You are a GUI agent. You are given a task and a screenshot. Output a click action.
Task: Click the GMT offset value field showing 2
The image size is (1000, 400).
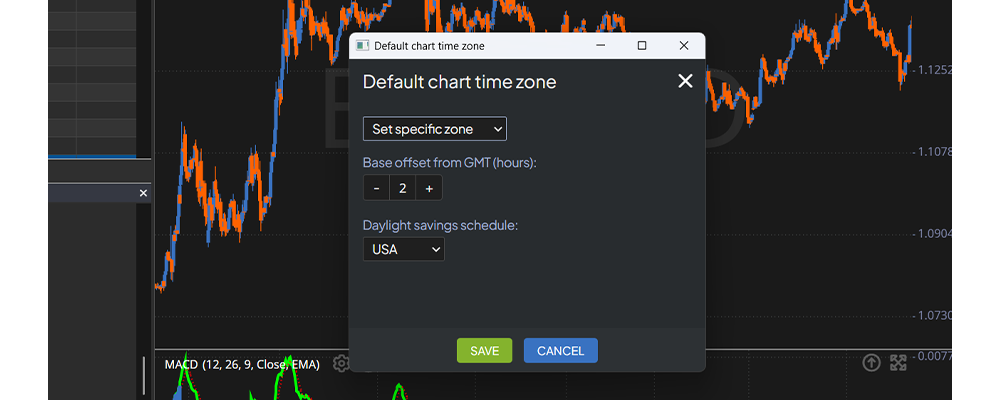click(402, 188)
